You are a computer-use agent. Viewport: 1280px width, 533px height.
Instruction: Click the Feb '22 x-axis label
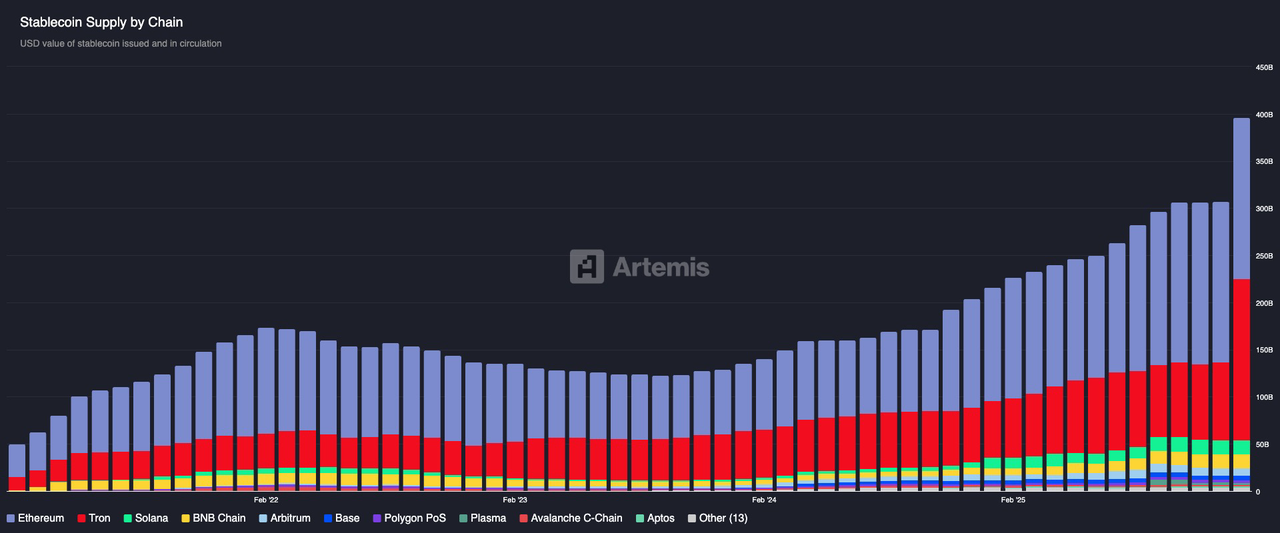pyautogui.click(x=266, y=499)
